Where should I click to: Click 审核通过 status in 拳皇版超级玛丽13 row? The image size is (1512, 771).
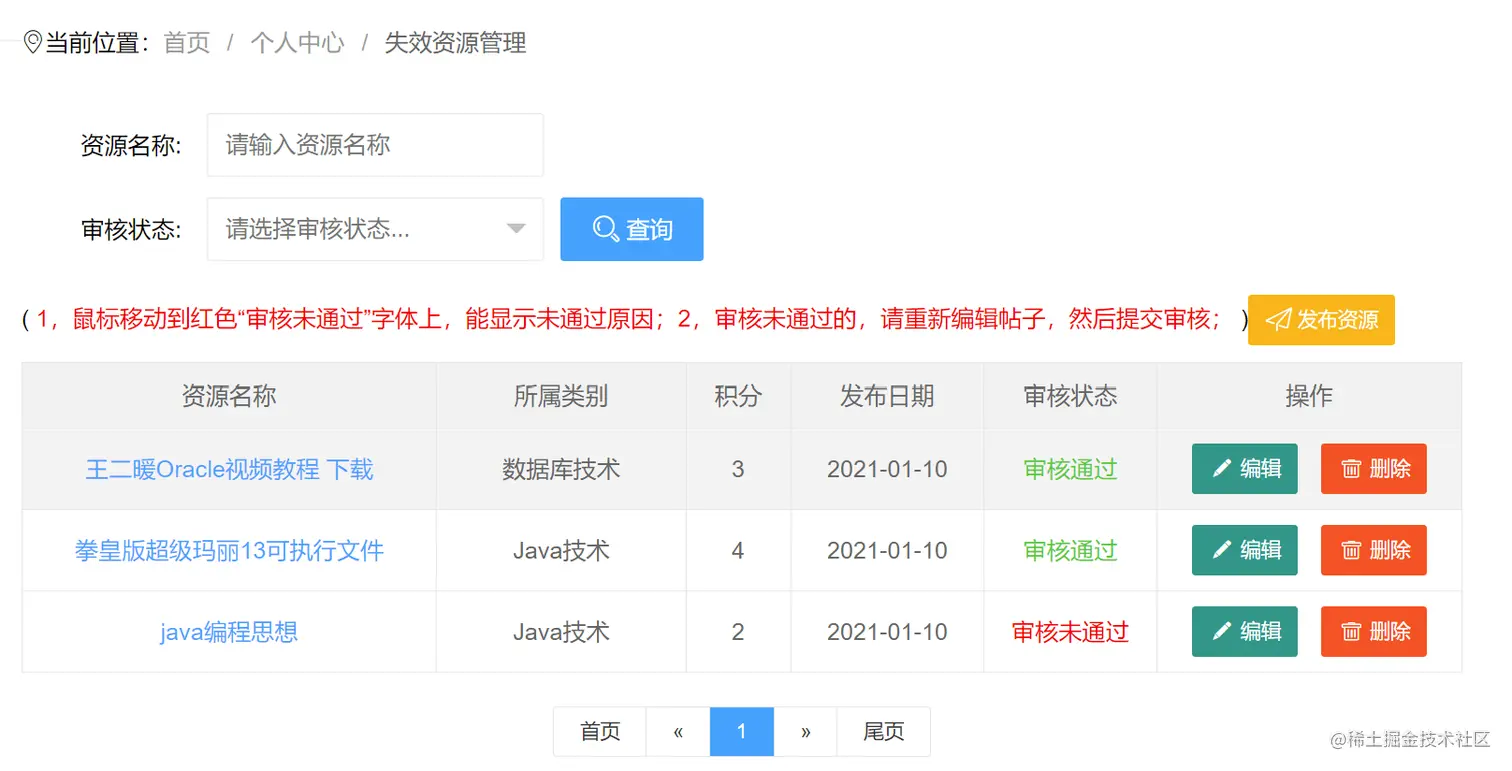pyautogui.click(x=1070, y=550)
